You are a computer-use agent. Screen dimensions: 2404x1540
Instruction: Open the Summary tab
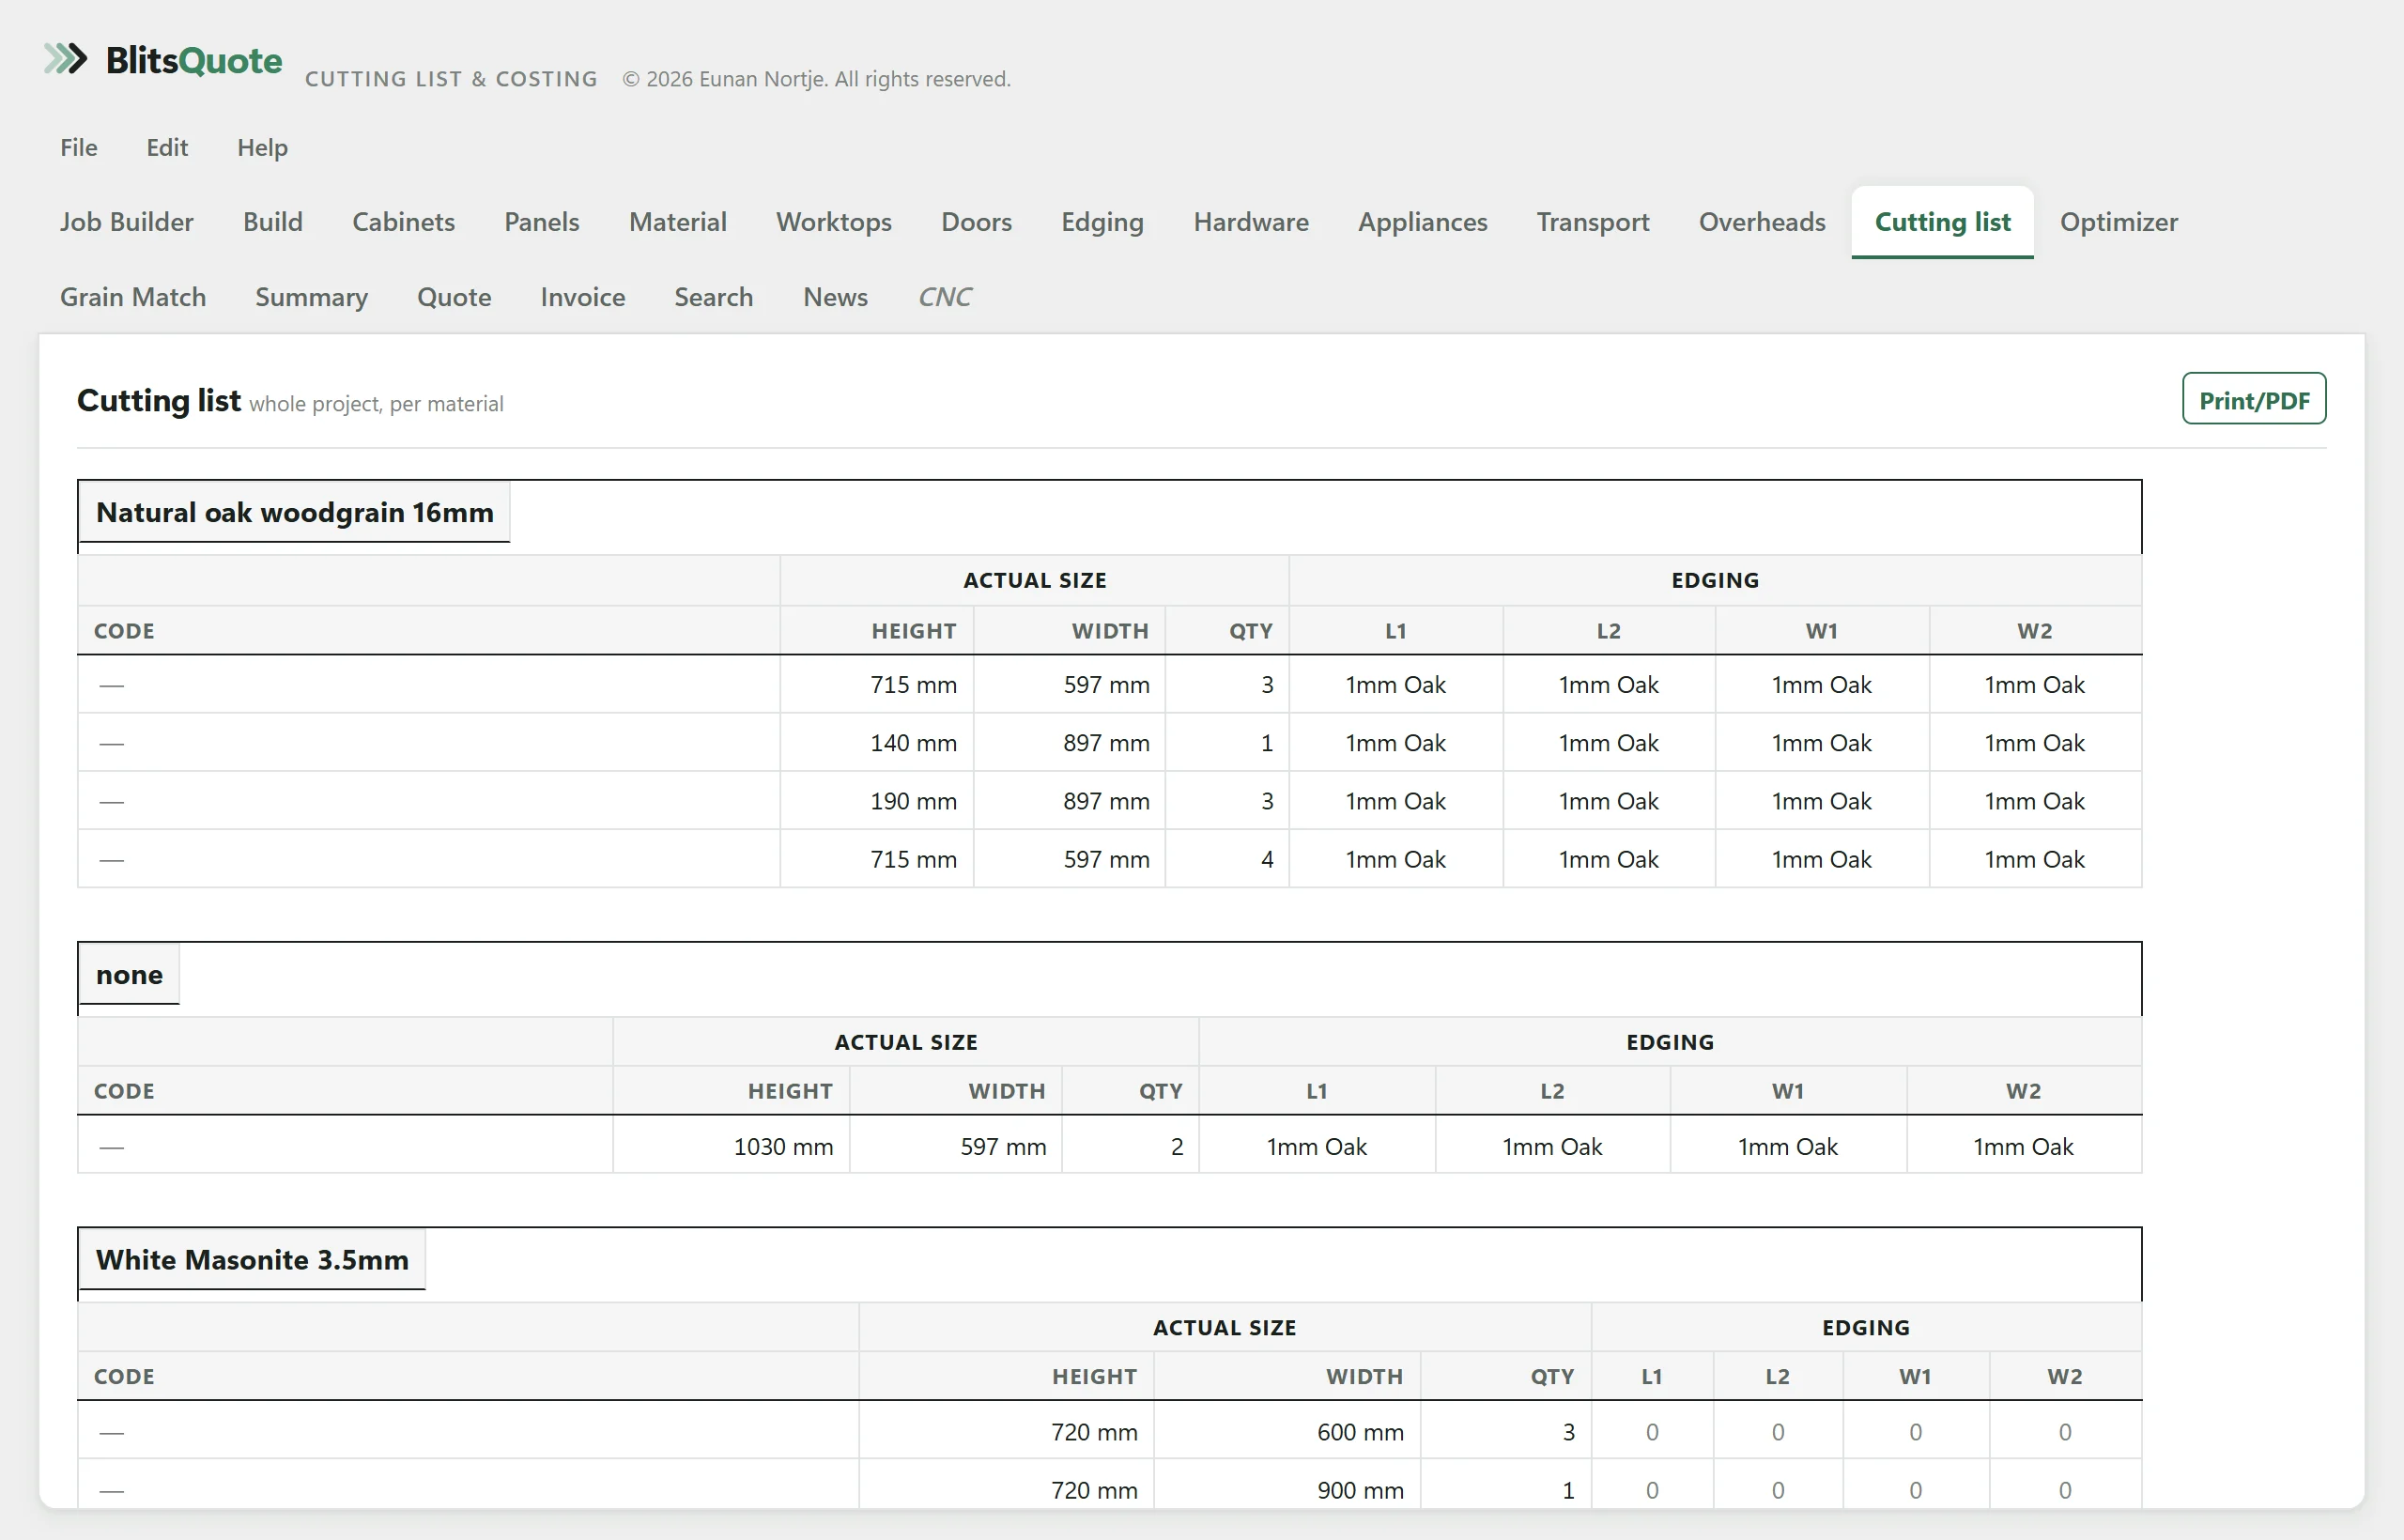coord(311,297)
